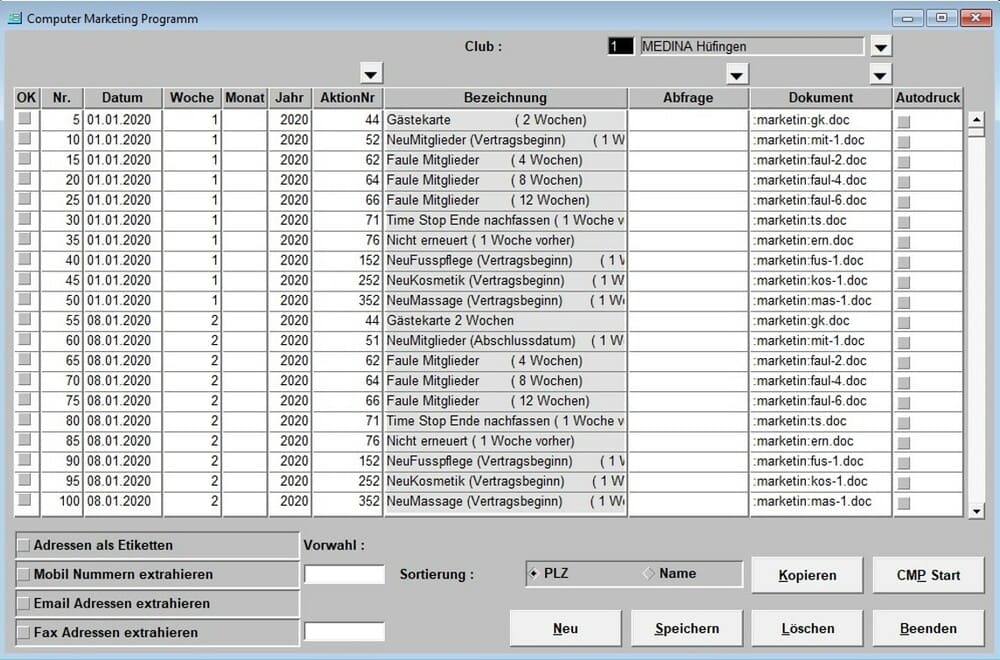The width and height of the screenshot is (1000, 660).
Task: Click the Vorwahl input field
Action: click(x=344, y=575)
